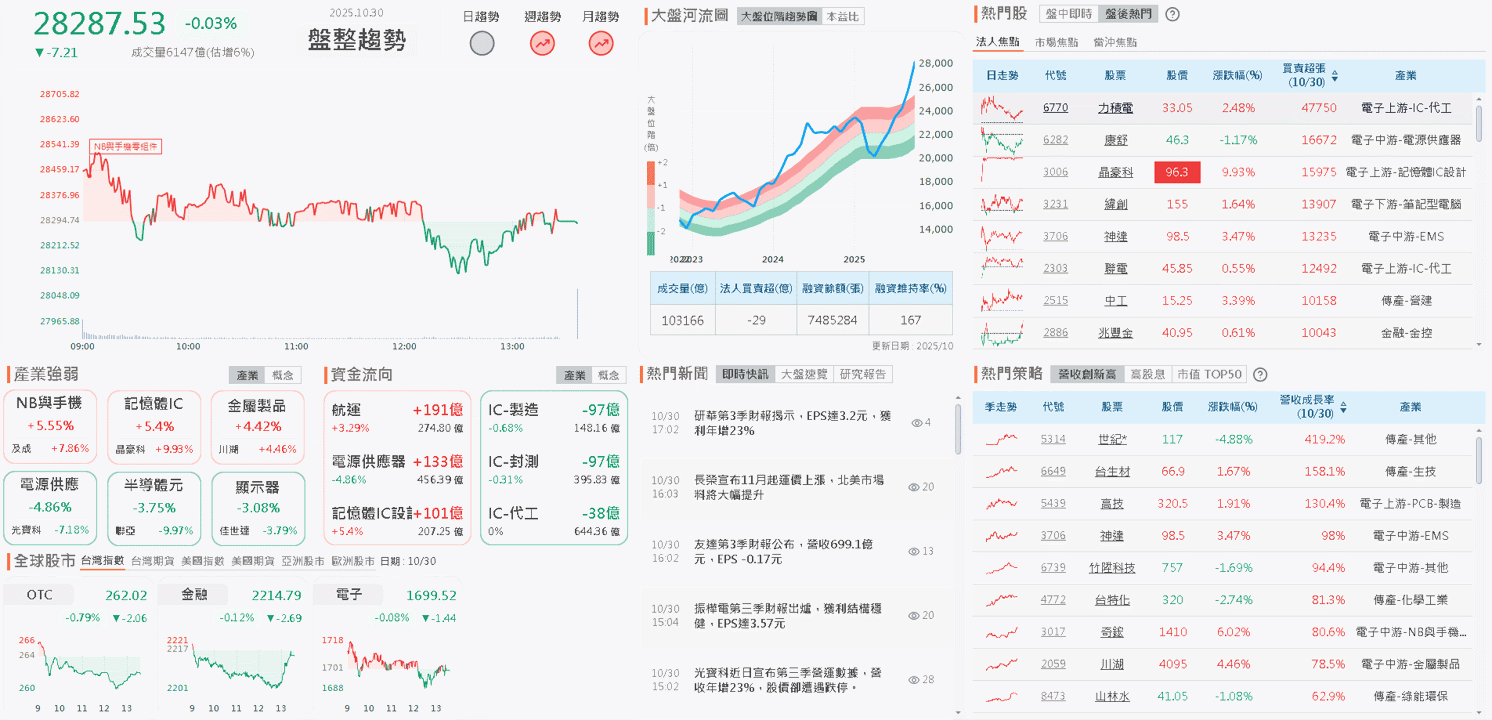This screenshot has height=720, width=1492.
Task: Click the IC-製造 -97億 fund flow entry
Action: point(553,417)
